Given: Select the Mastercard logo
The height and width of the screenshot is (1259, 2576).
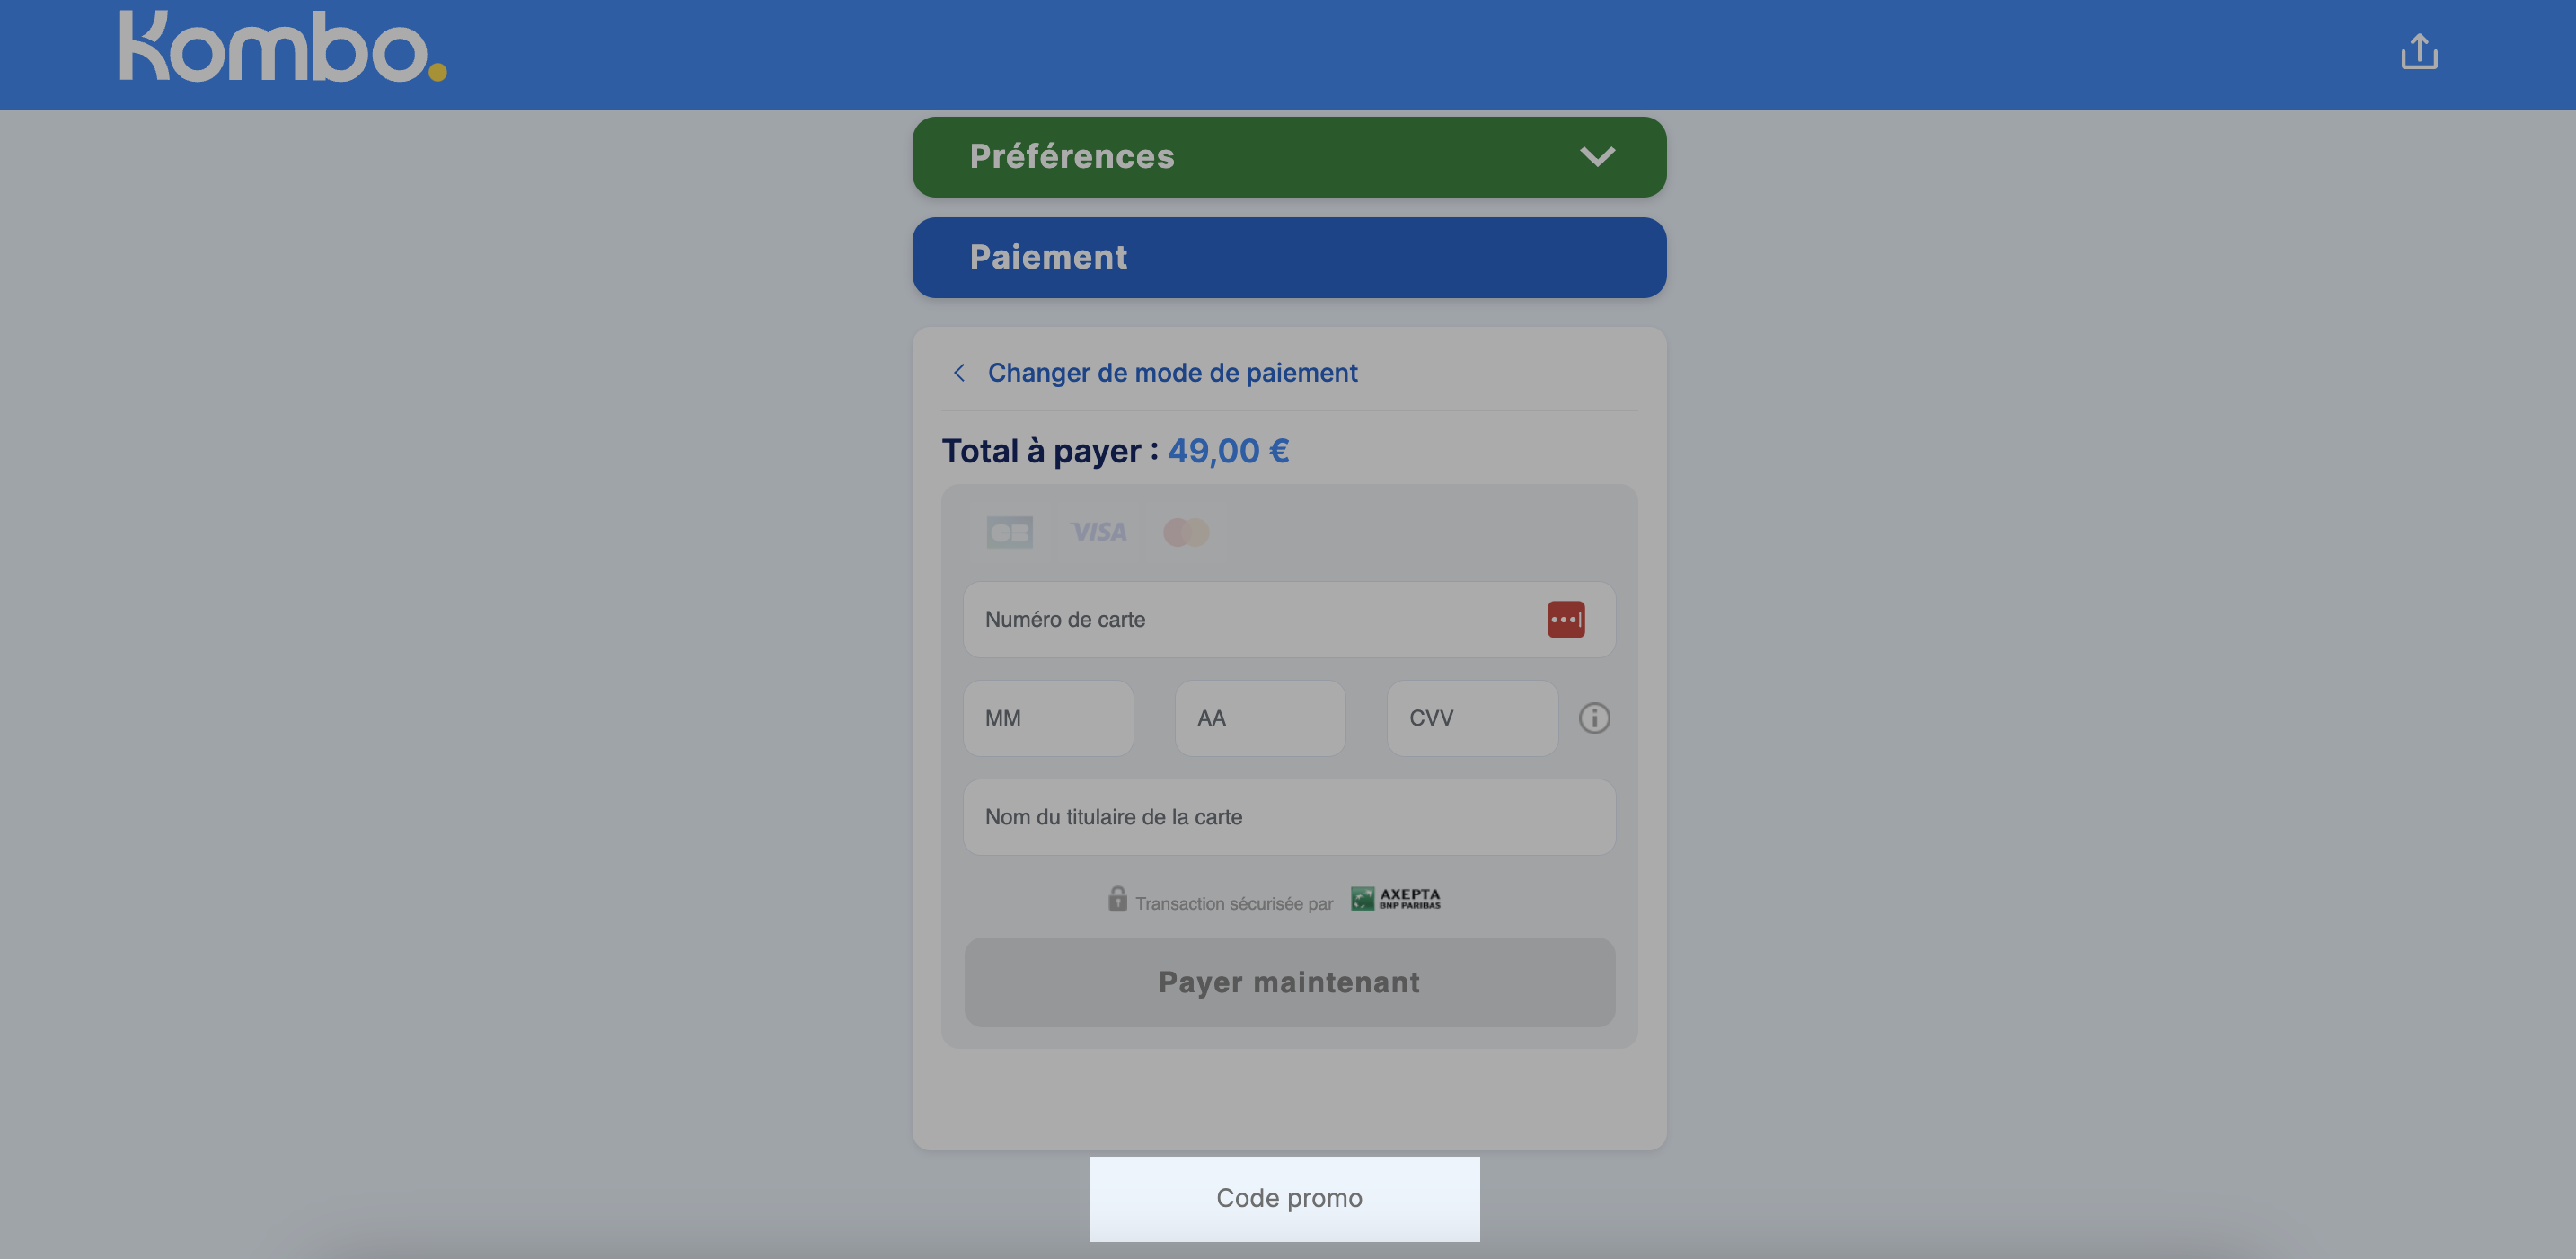Looking at the screenshot, I should 1186,532.
